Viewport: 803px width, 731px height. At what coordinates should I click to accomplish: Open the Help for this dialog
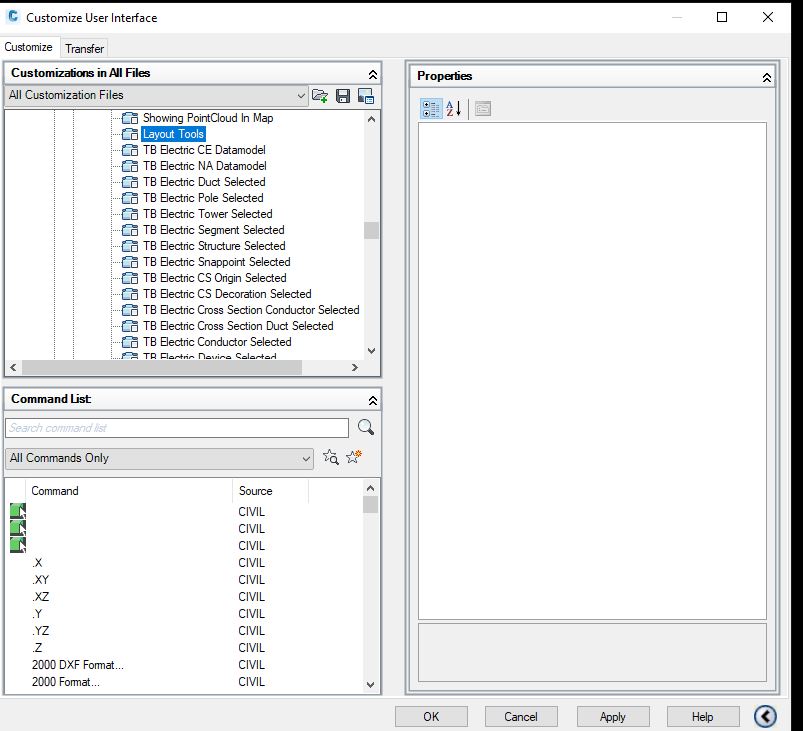[702, 716]
